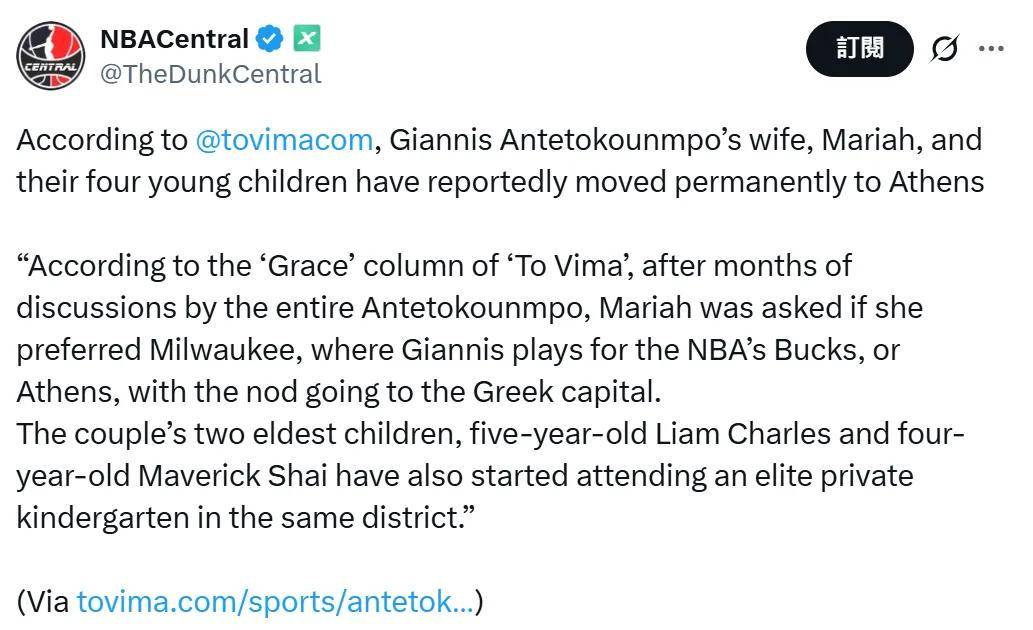Open the @tovimacom mention link
This screenshot has width=1033, height=630.
click(x=284, y=139)
